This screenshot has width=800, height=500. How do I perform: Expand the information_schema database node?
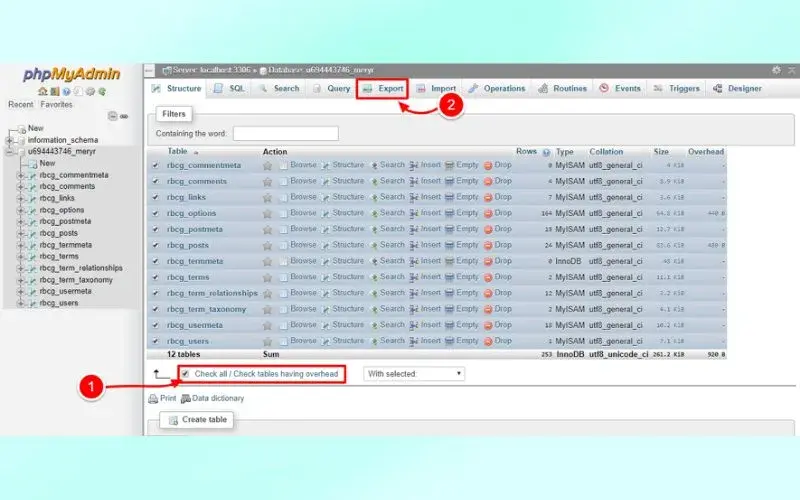click(9, 140)
